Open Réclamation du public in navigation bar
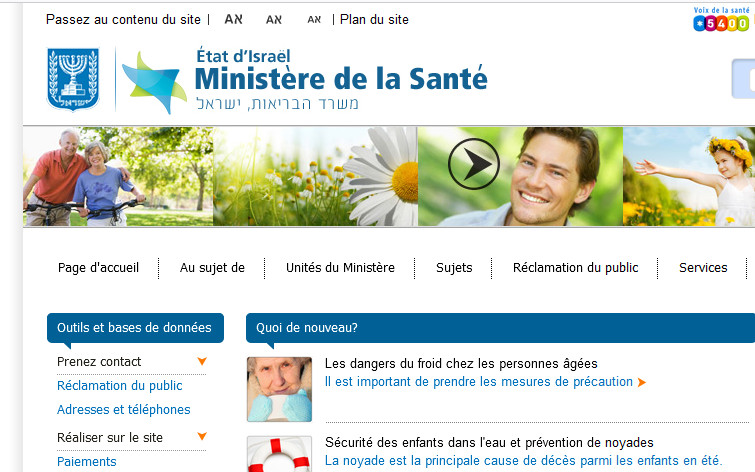 [575, 268]
